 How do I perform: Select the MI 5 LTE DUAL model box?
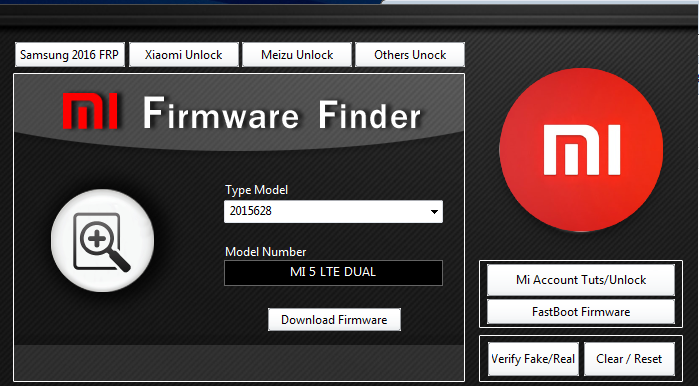(333, 273)
